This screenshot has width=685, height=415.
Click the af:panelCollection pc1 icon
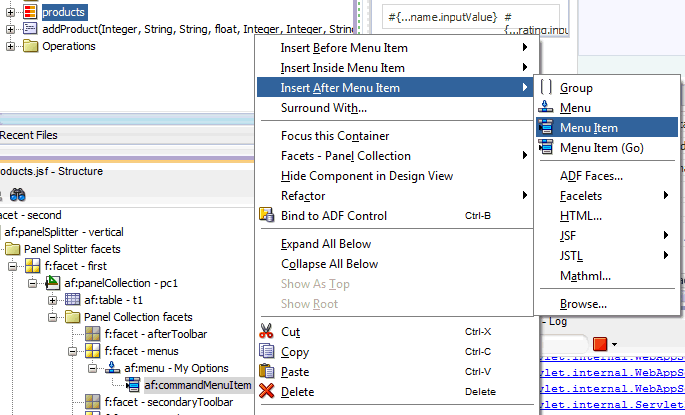point(52,283)
